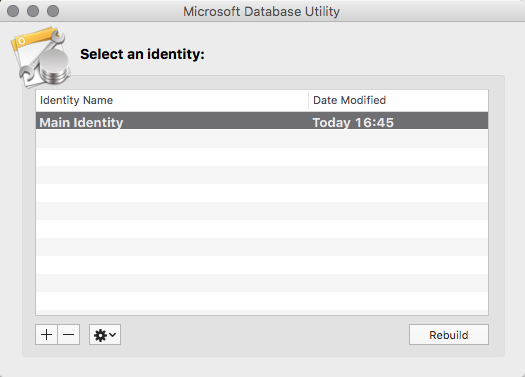Remove selected identity with the minus icon
The width and height of the screenshot is (525, 377).
[69, 334]
